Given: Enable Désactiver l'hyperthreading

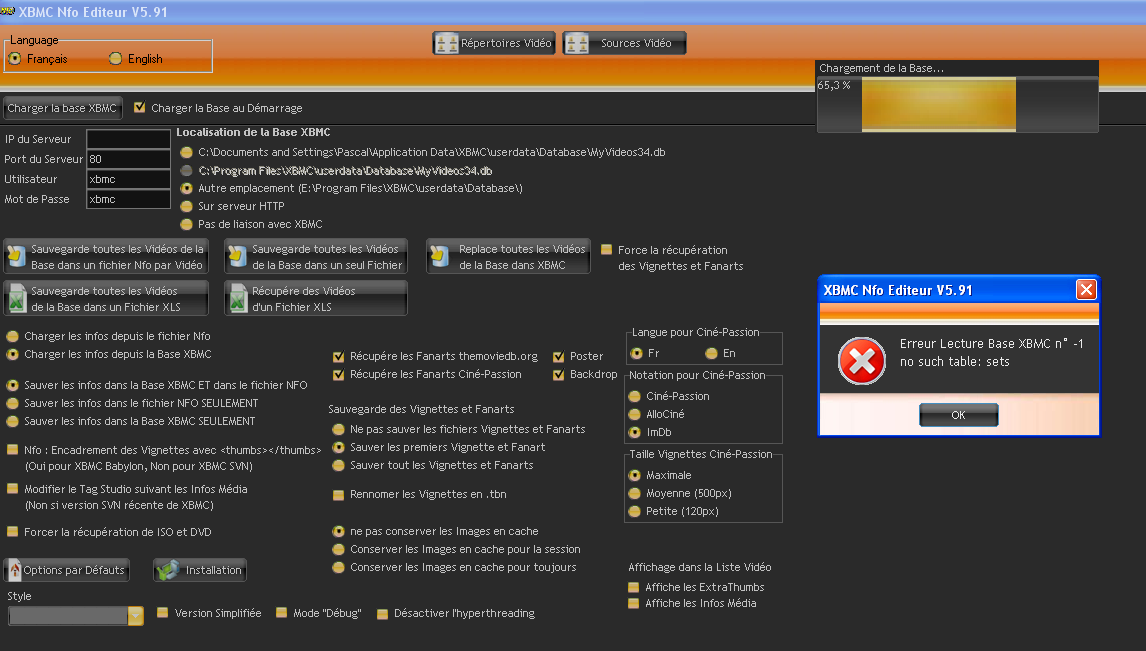Looking at the screenshot, I should 382,614.
